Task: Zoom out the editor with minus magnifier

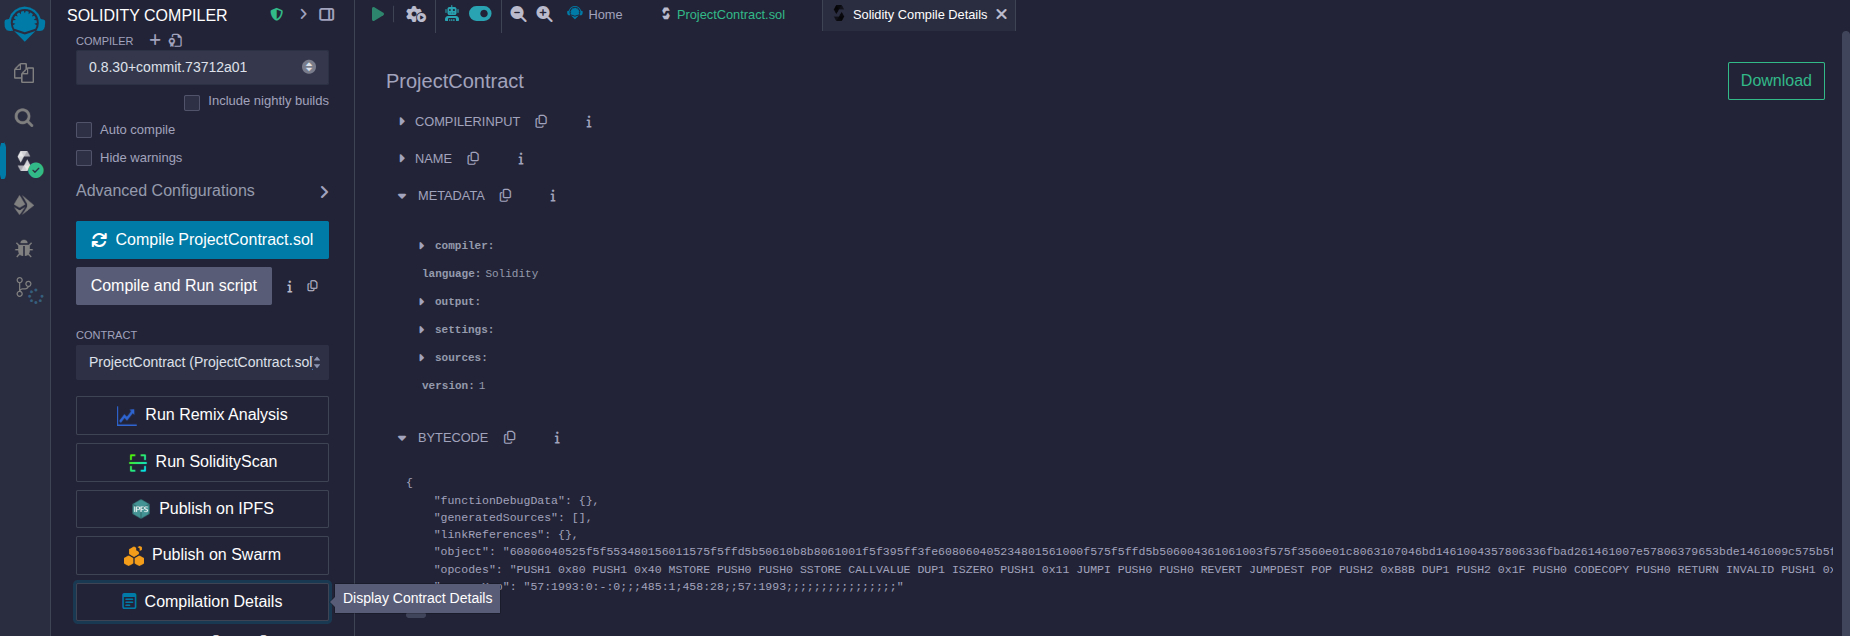Action: 518,14
